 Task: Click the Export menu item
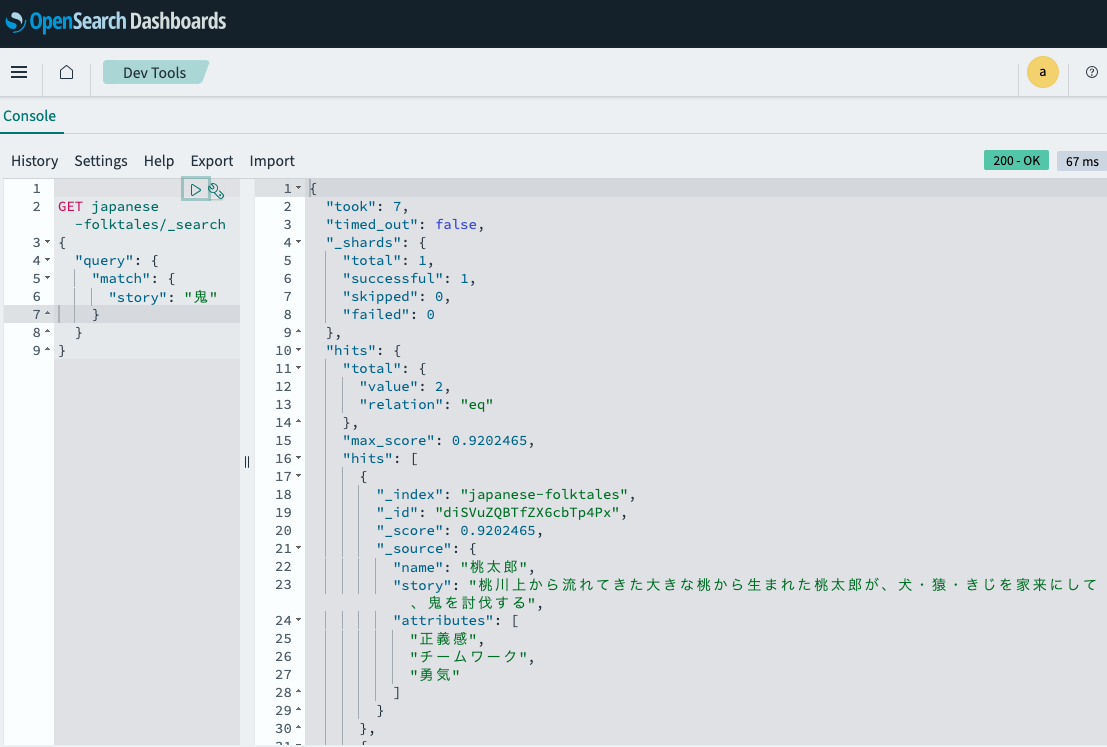tap(211, 160)
